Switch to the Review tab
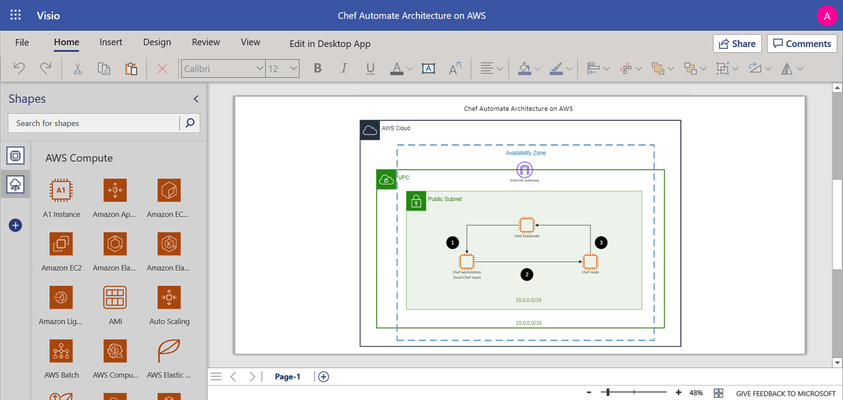Image resolution: width=843 pixels, height=400 pixels. [x=206, y=42]
